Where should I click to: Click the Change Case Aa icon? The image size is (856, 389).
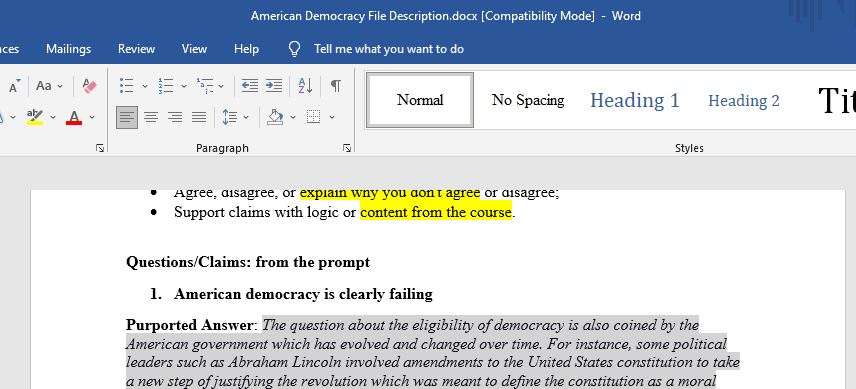pos(44,86)
